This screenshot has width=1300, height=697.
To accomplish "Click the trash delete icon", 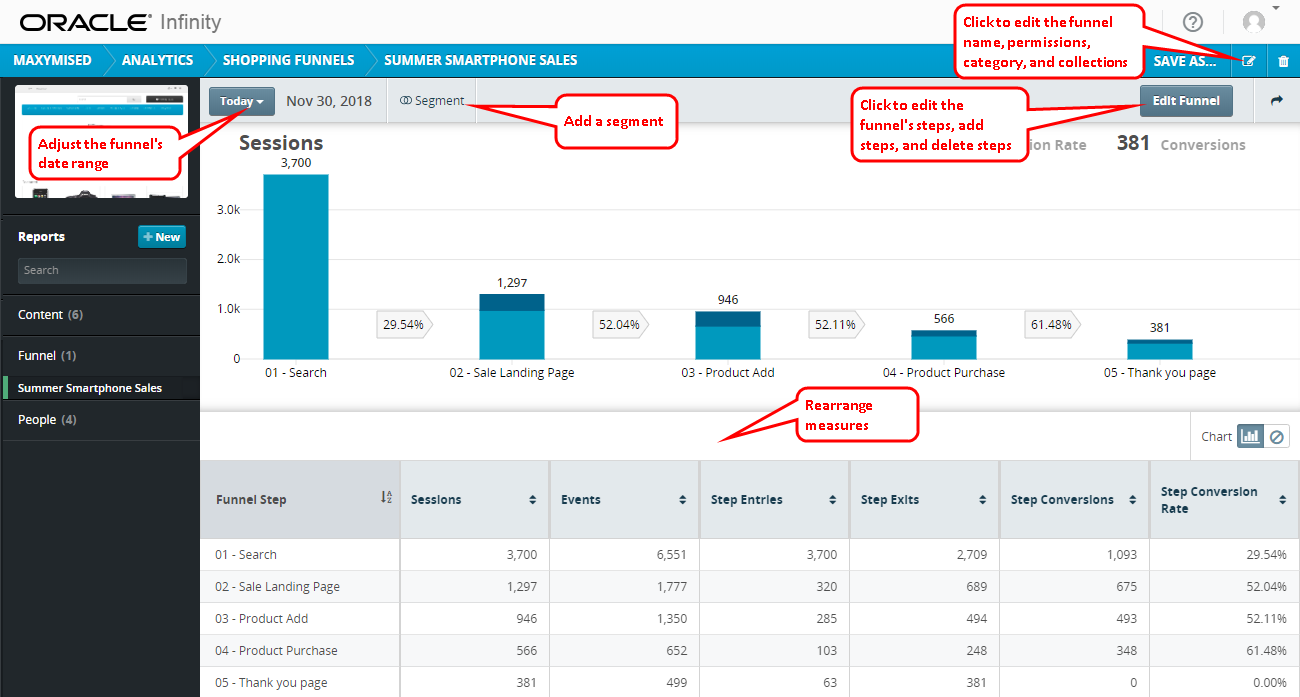I will pos(1284,61).
